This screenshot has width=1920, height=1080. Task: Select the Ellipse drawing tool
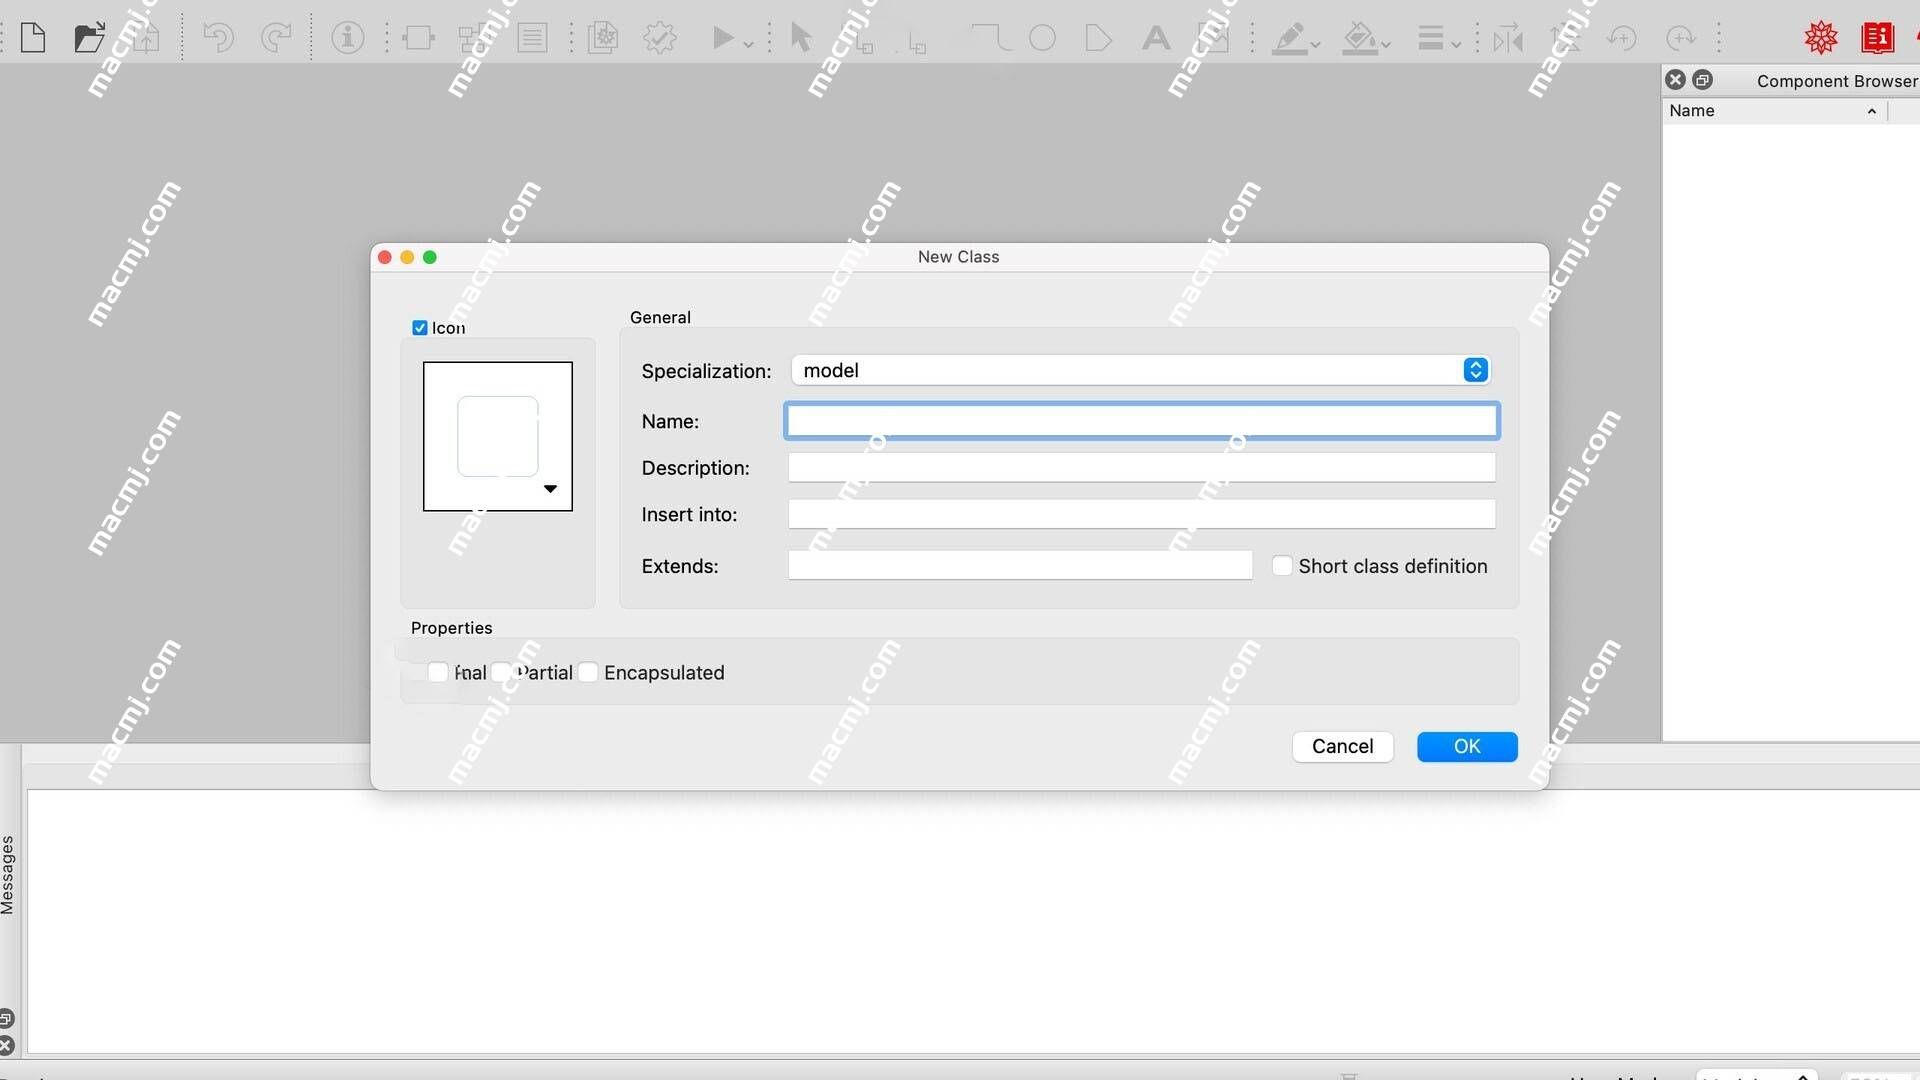1042,38
